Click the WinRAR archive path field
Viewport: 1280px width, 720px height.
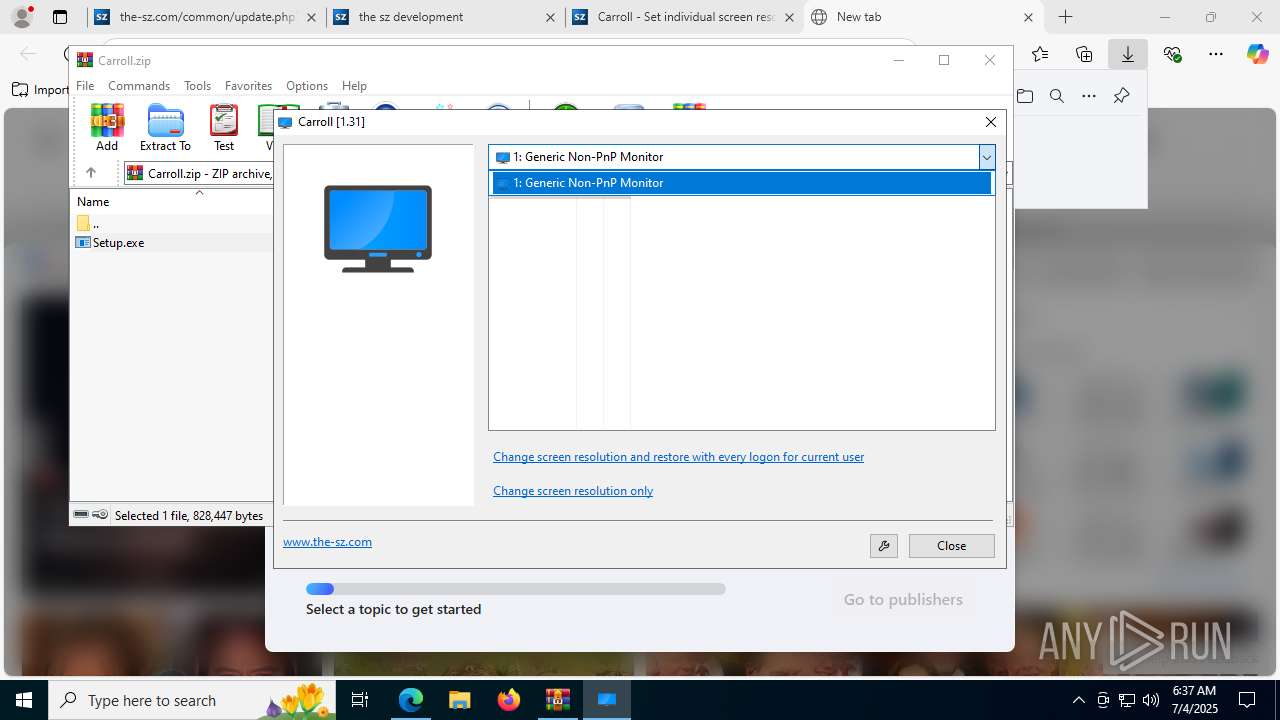click(198, 174)
